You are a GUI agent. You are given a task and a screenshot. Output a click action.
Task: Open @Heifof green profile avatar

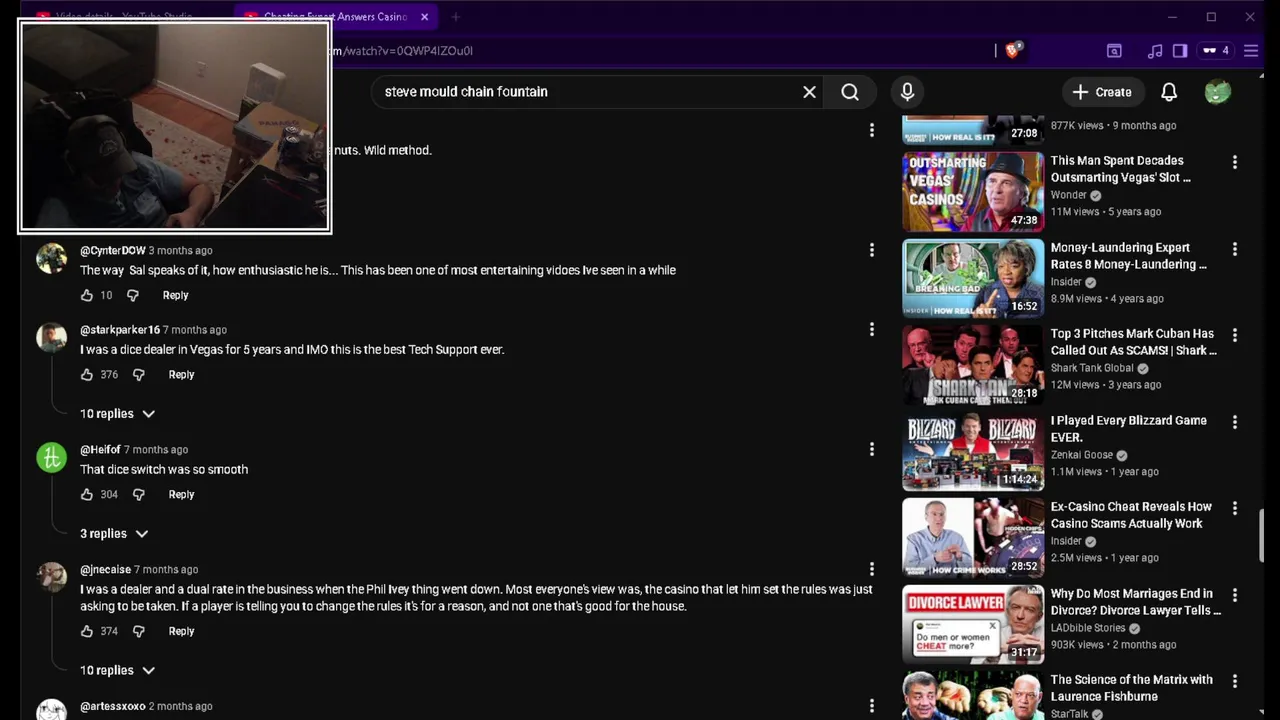[x=51, y=457]
